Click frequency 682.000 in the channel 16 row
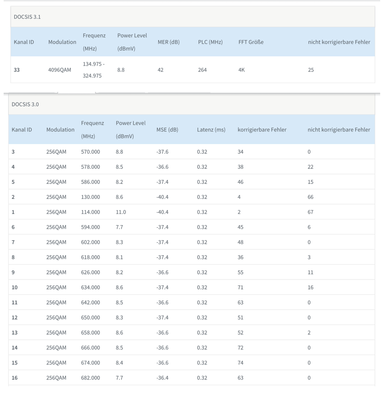The height and width of the screenshot is (400, 382). pyautogui.click(x=90, y=378)
